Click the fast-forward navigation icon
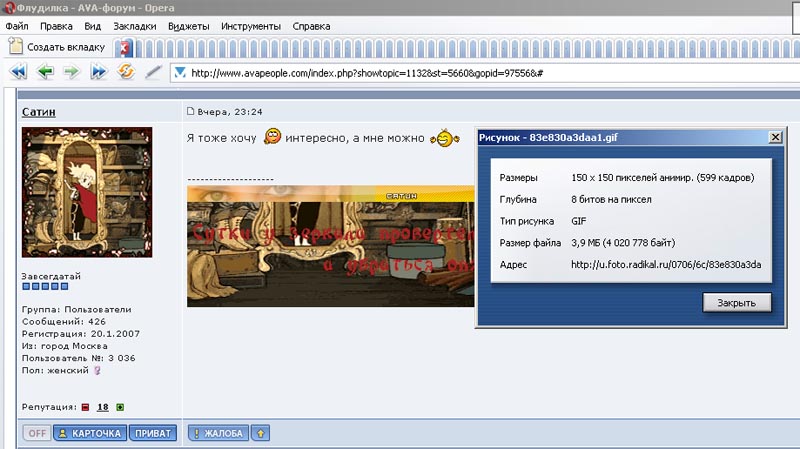Image resolution: width=800 pixels, height=449 pixels. click(98, 71)
